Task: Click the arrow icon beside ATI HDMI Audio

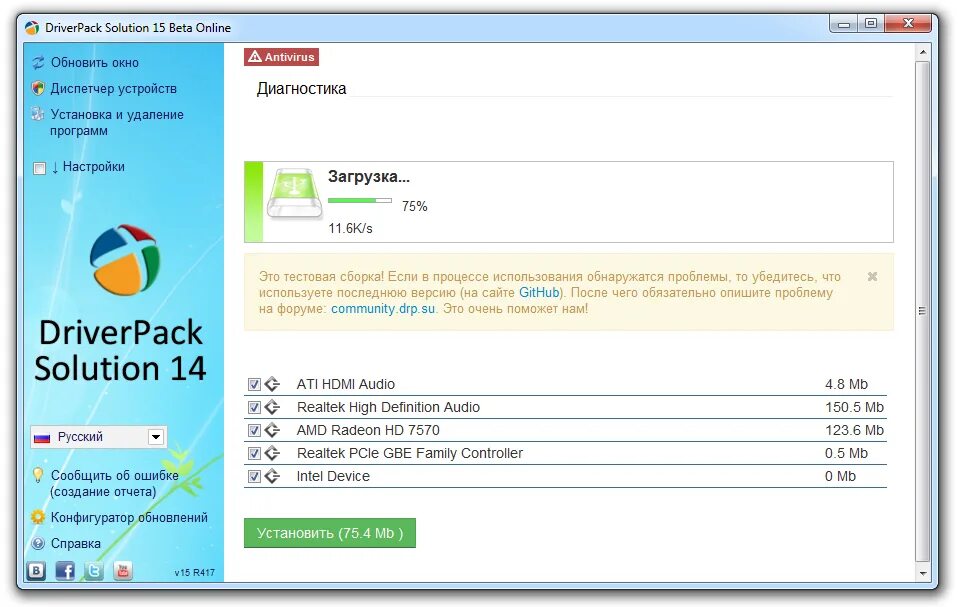Action: point(272,384)
